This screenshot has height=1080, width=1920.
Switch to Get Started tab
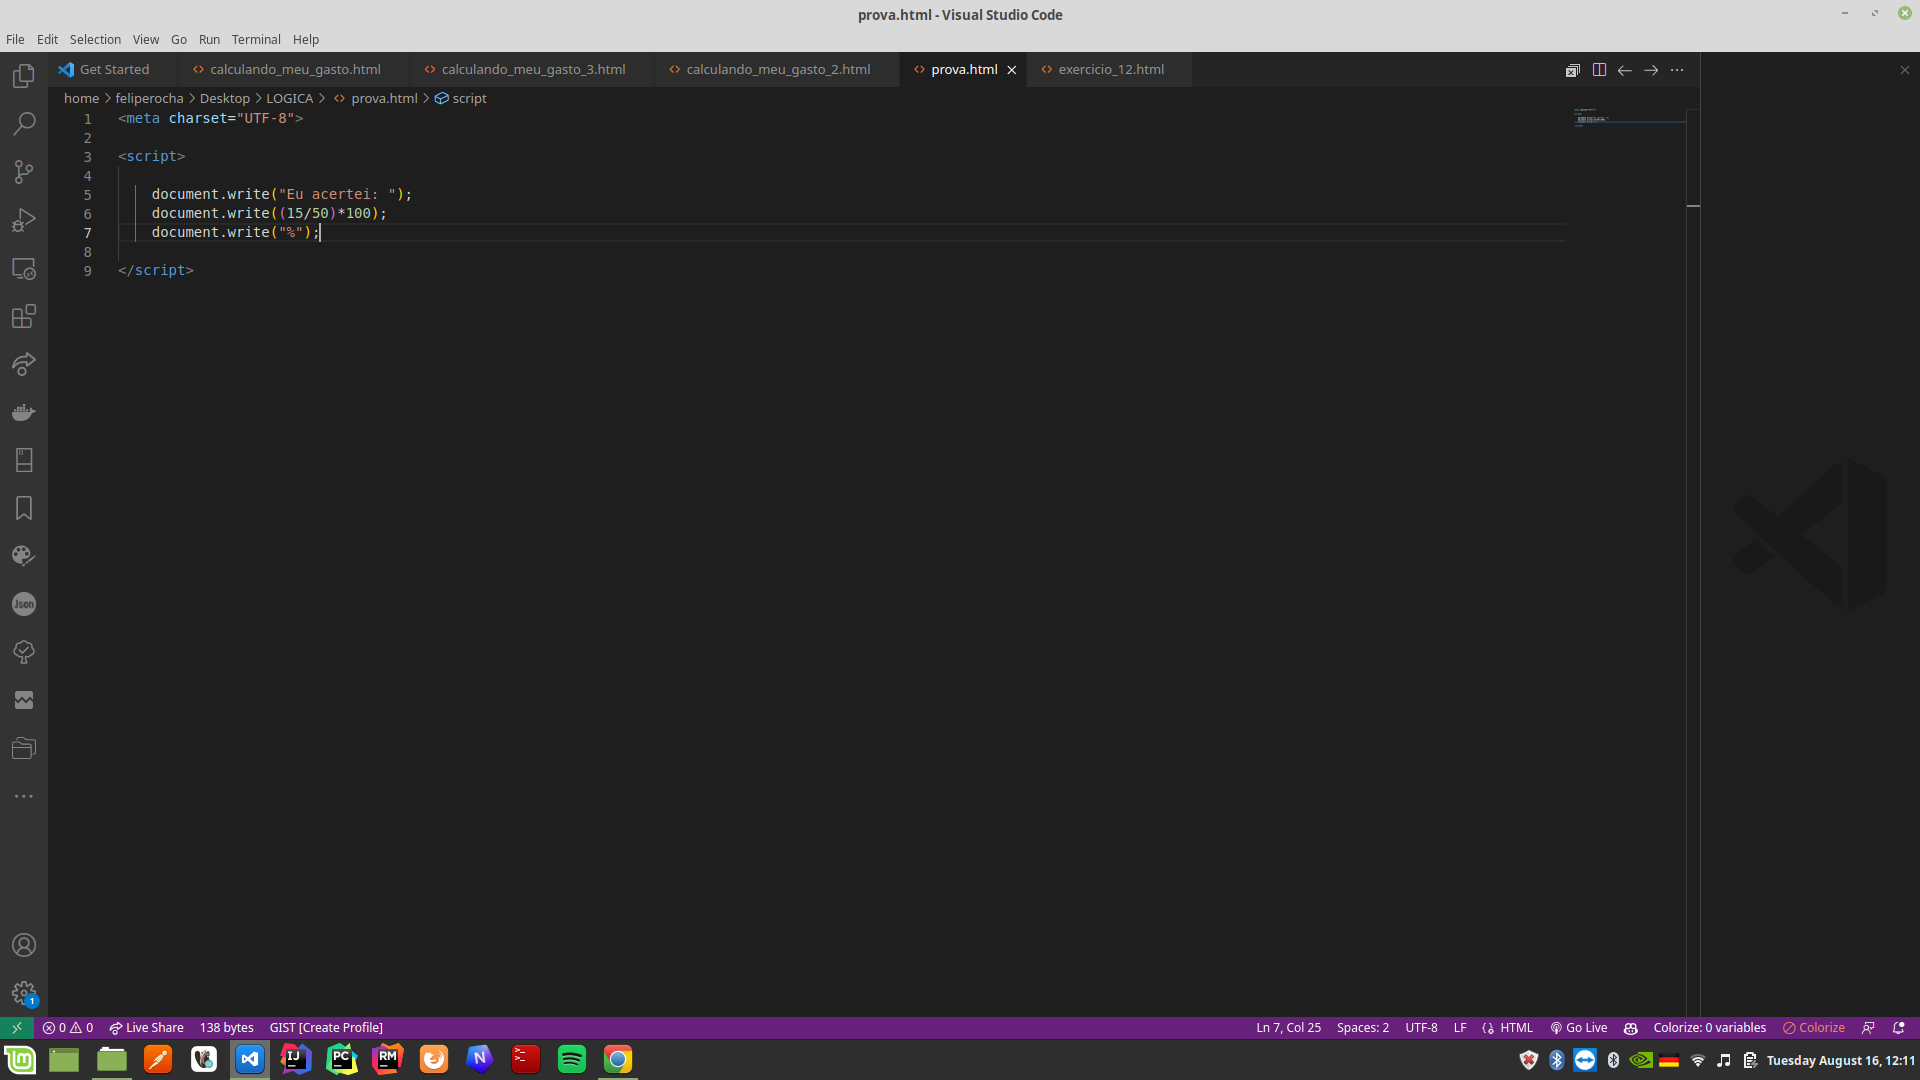pos(113,70)
